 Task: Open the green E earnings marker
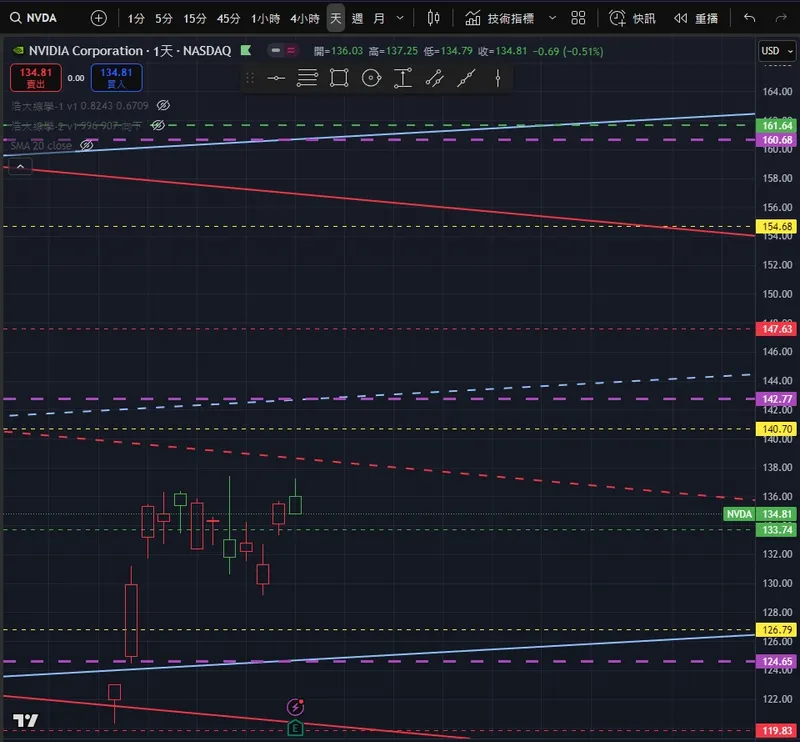(x=295, y=728)
